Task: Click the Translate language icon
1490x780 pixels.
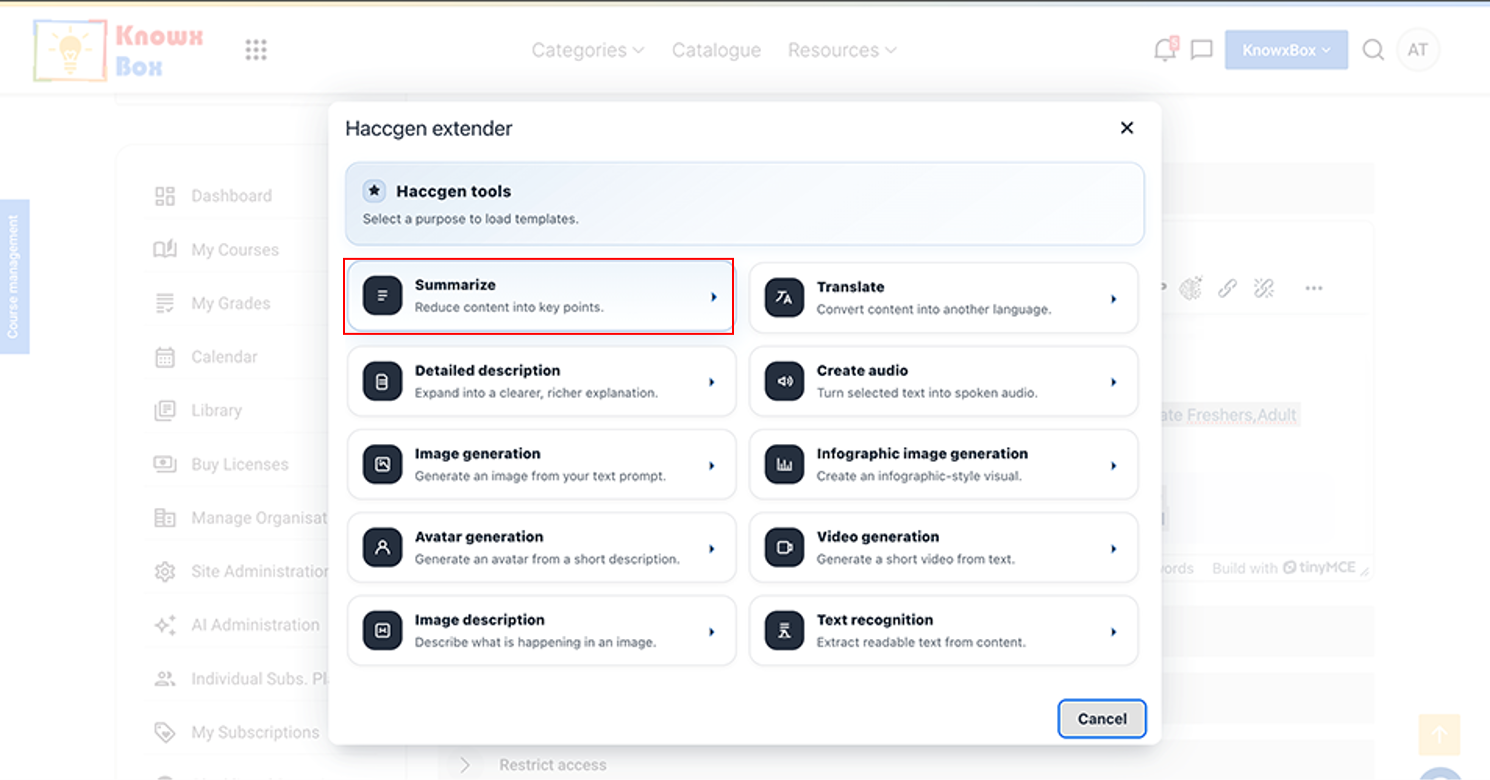Action: tap(784, 298)
